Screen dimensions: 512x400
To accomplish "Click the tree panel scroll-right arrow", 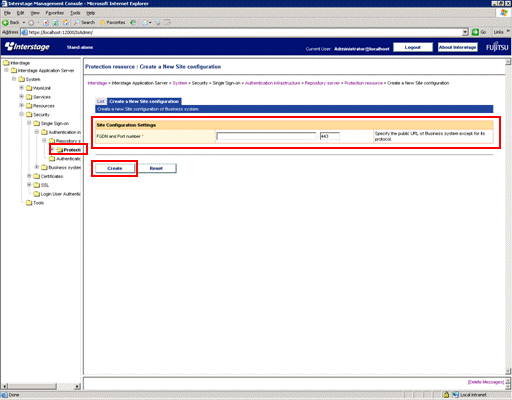I will click(x=77, y=386).
